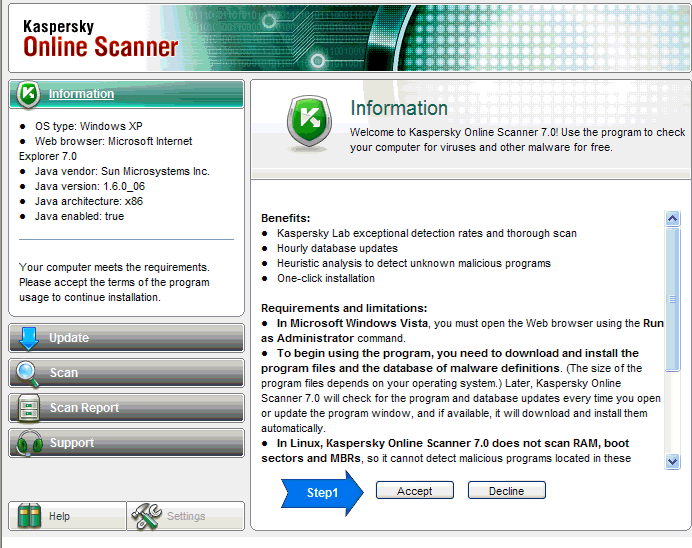Click the Help text label

[x=59, y=517]
